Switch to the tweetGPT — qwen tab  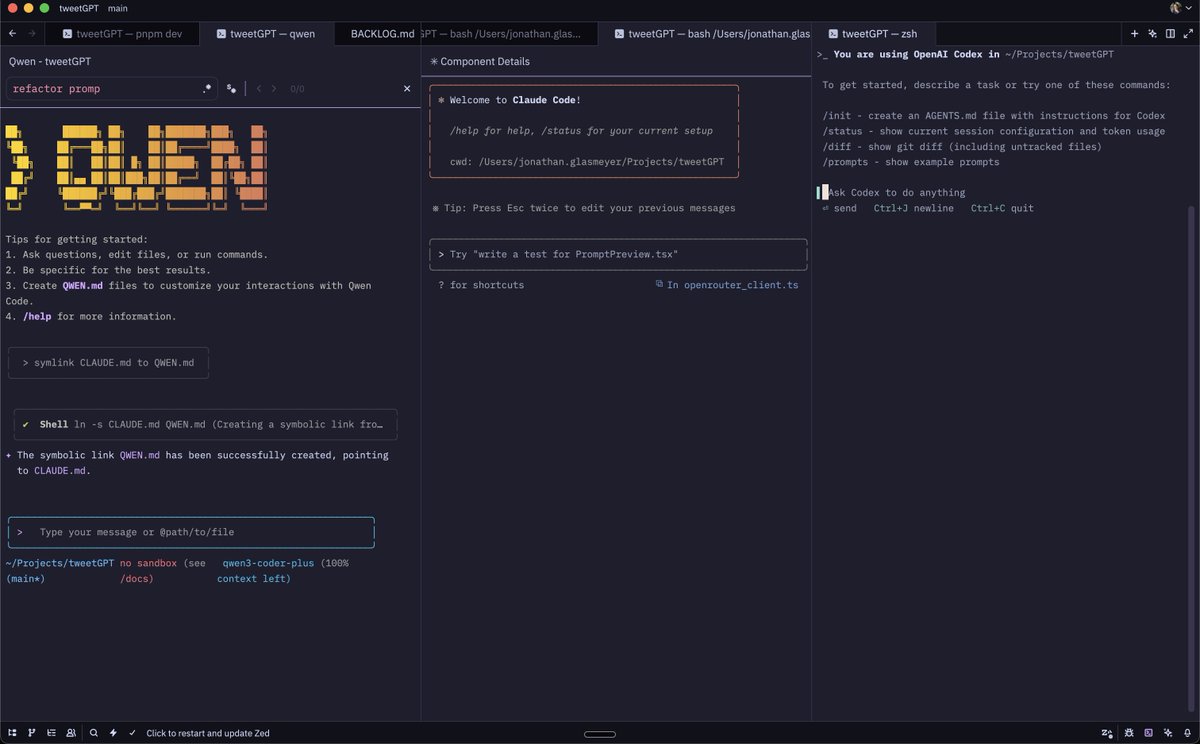[266, 33]
